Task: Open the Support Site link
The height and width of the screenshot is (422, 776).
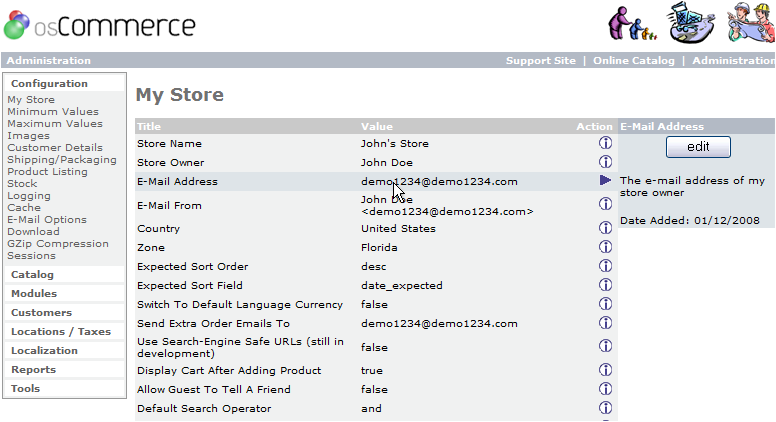Action: pos(540,61)
